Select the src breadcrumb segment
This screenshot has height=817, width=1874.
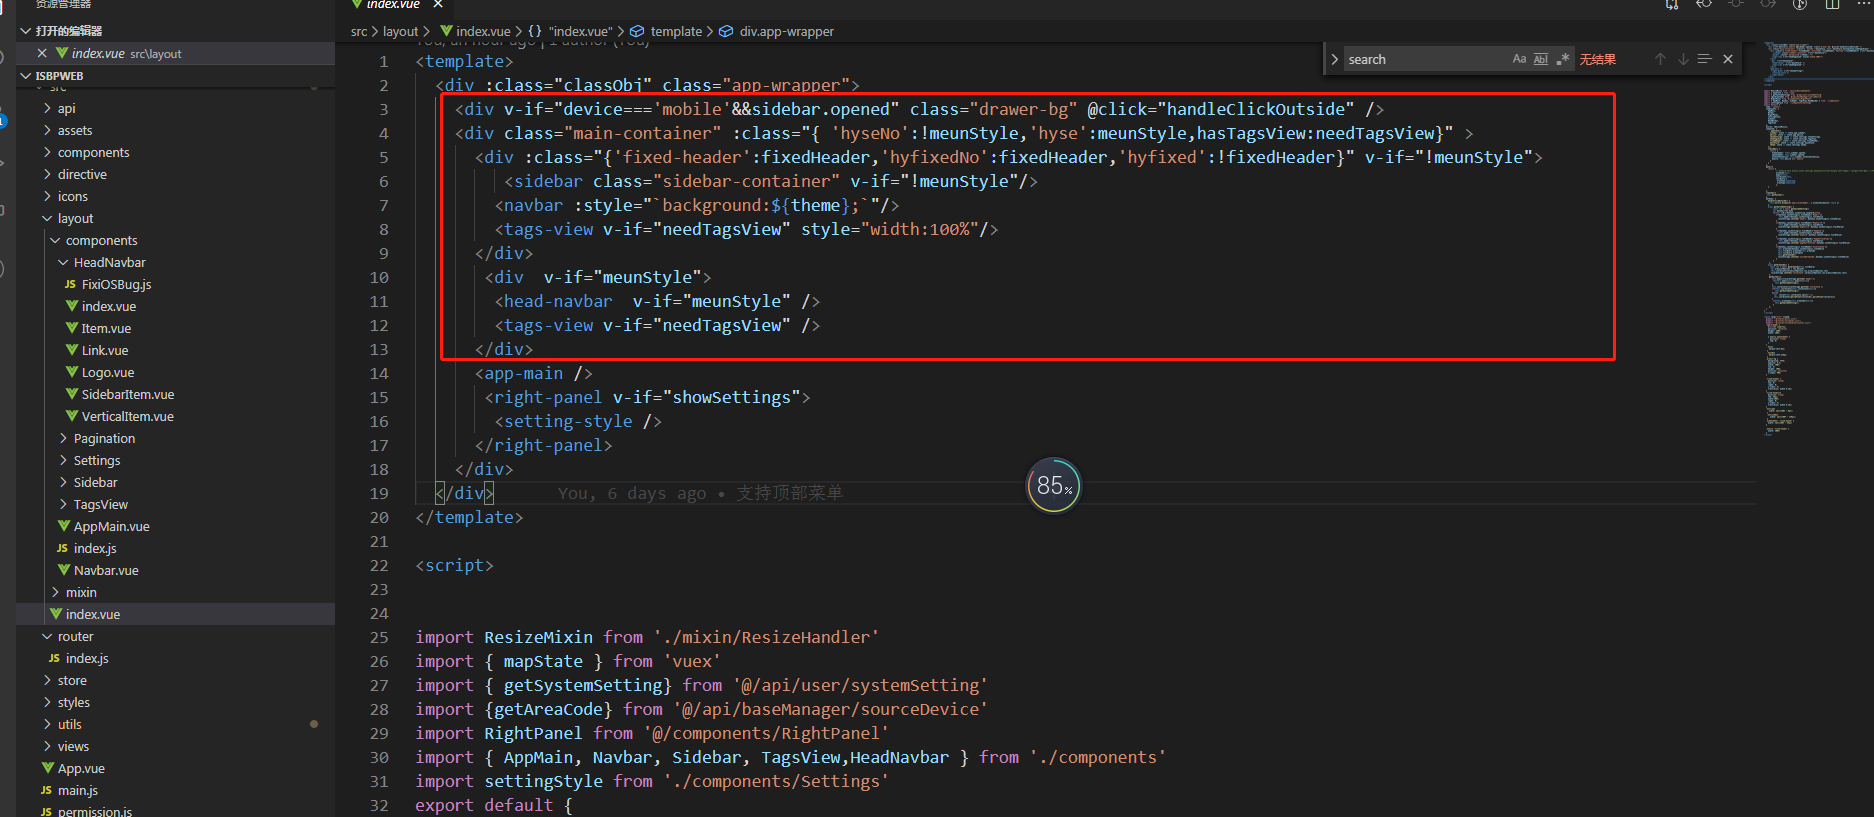(x=359, y=31)
